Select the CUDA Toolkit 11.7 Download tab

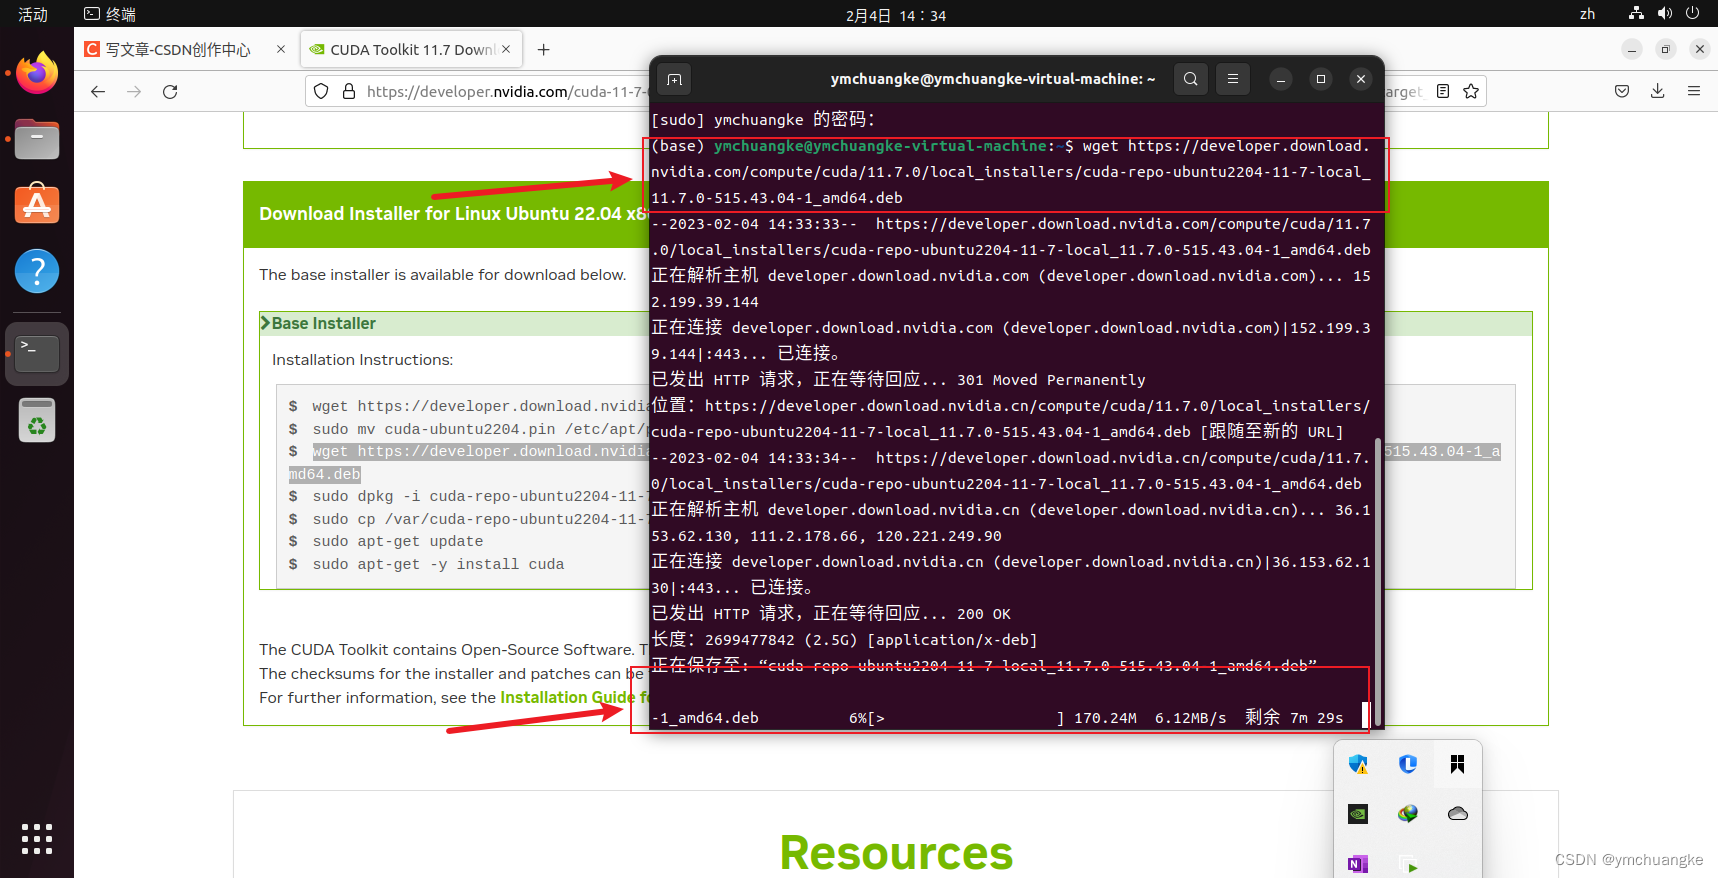tap(410, 49)
